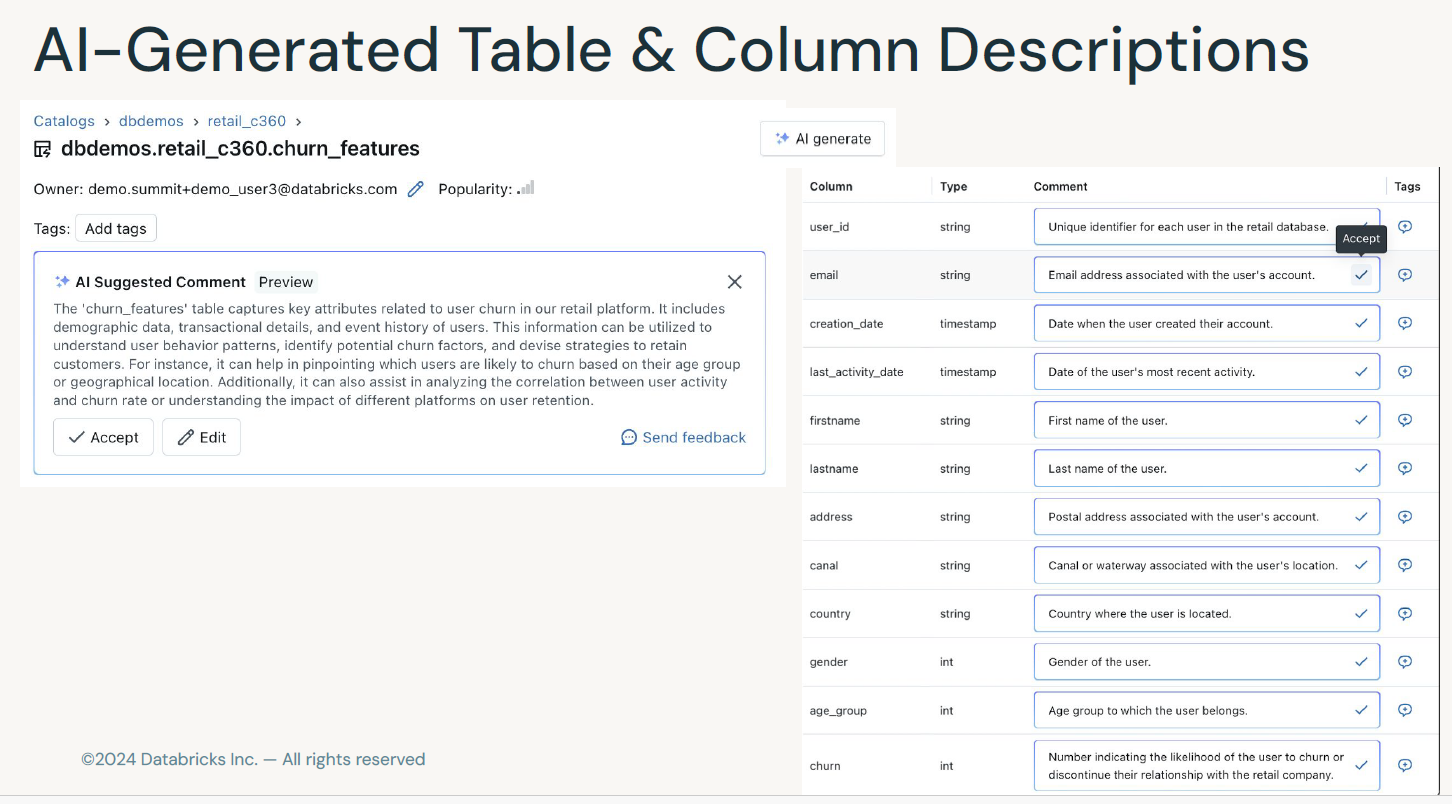Open the Send feedback link
This screenshot has width=1452, height=804.
coord(683,437)
